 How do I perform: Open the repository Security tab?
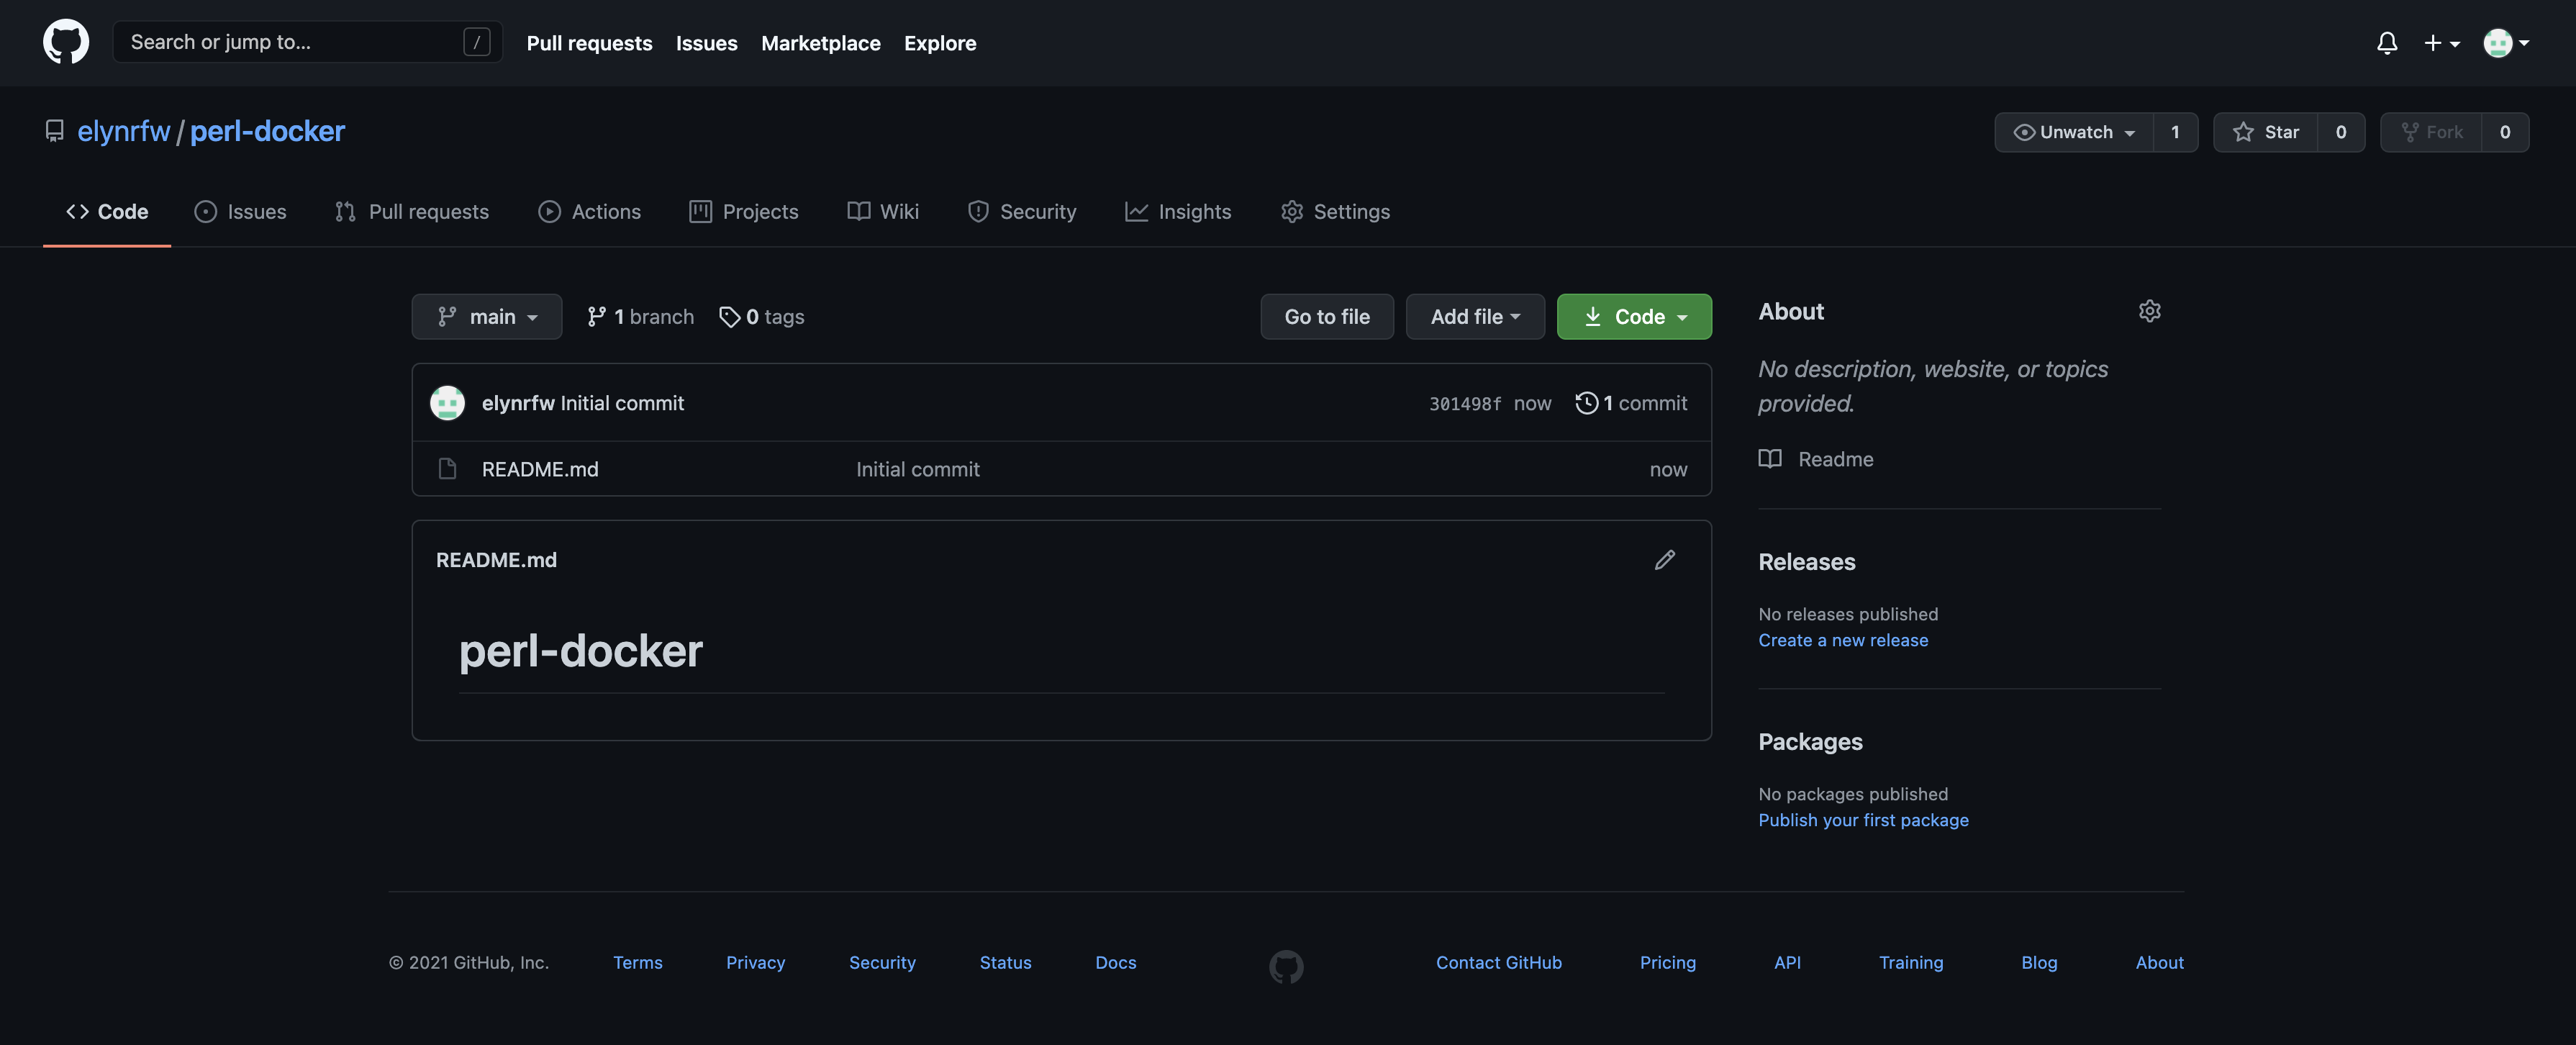pos(1021,211)
